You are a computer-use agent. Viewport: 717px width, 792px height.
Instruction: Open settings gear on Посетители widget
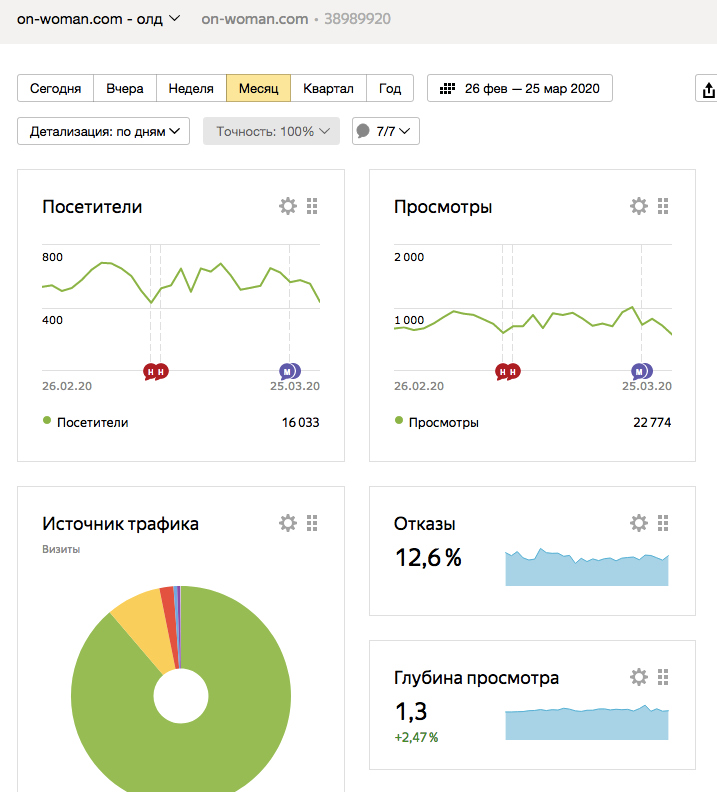click(x=288, y=207)
